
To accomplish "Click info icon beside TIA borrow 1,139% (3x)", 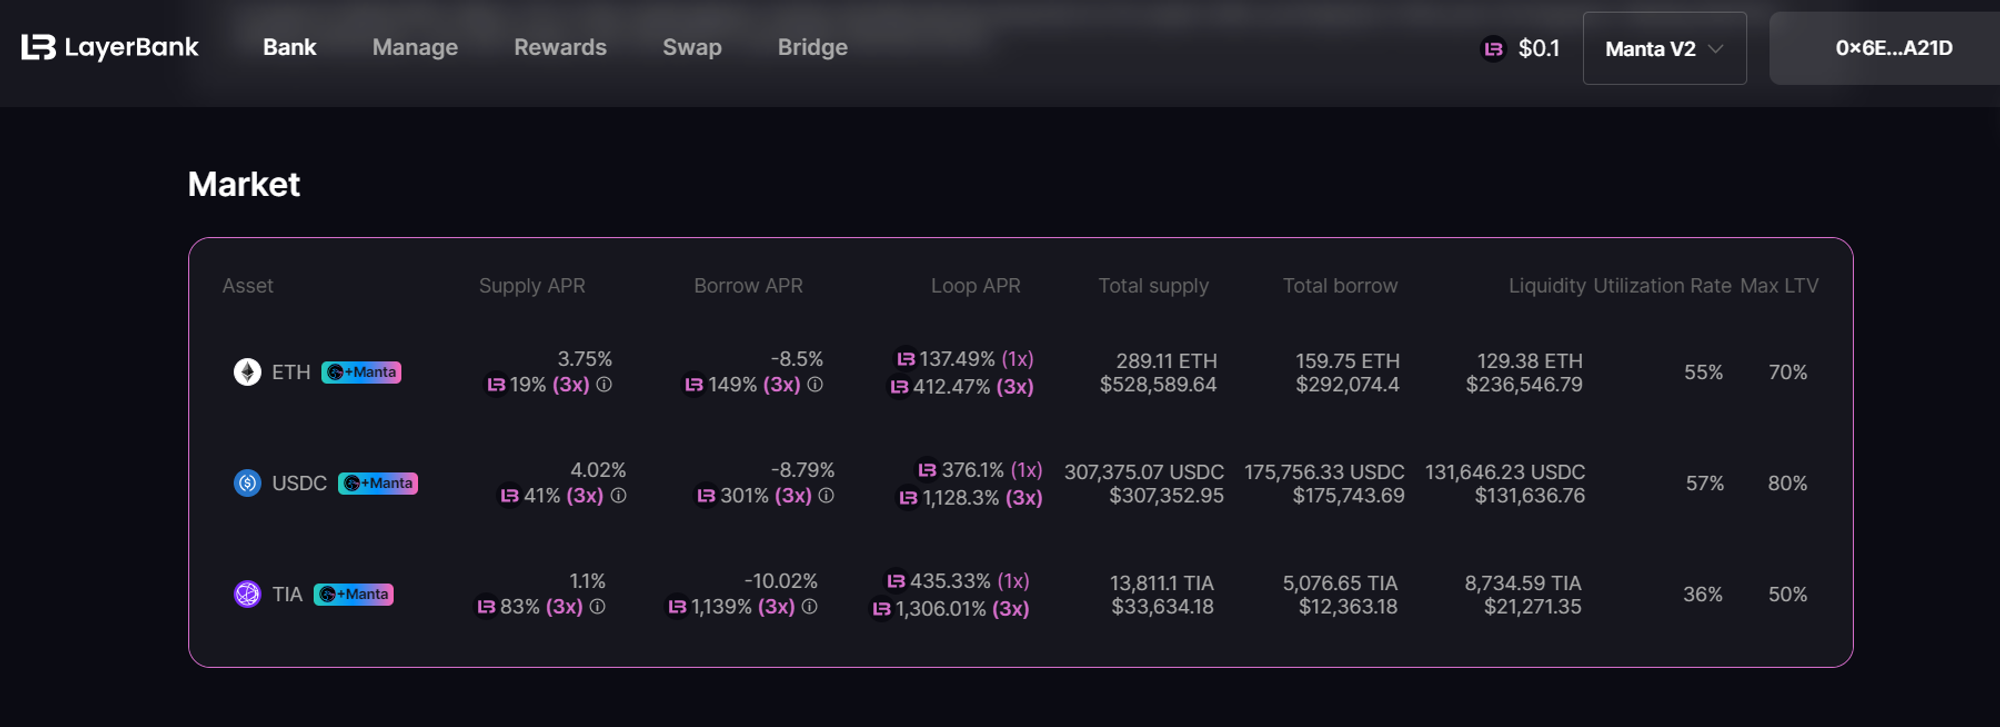I will (x=810, y=607).
